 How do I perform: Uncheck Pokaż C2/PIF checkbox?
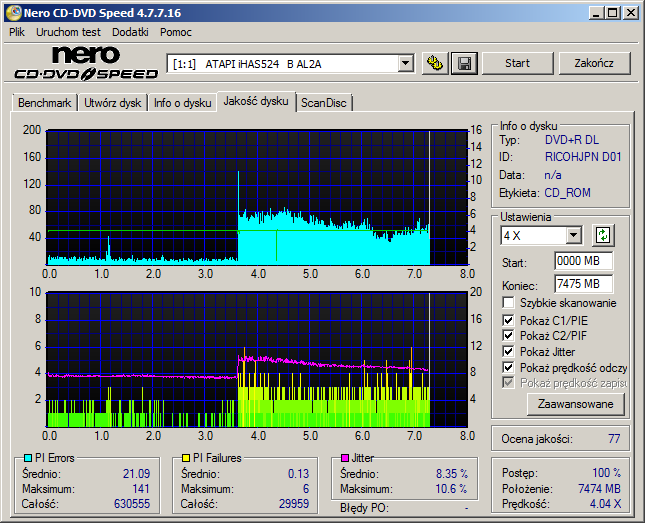coord(508,335)
